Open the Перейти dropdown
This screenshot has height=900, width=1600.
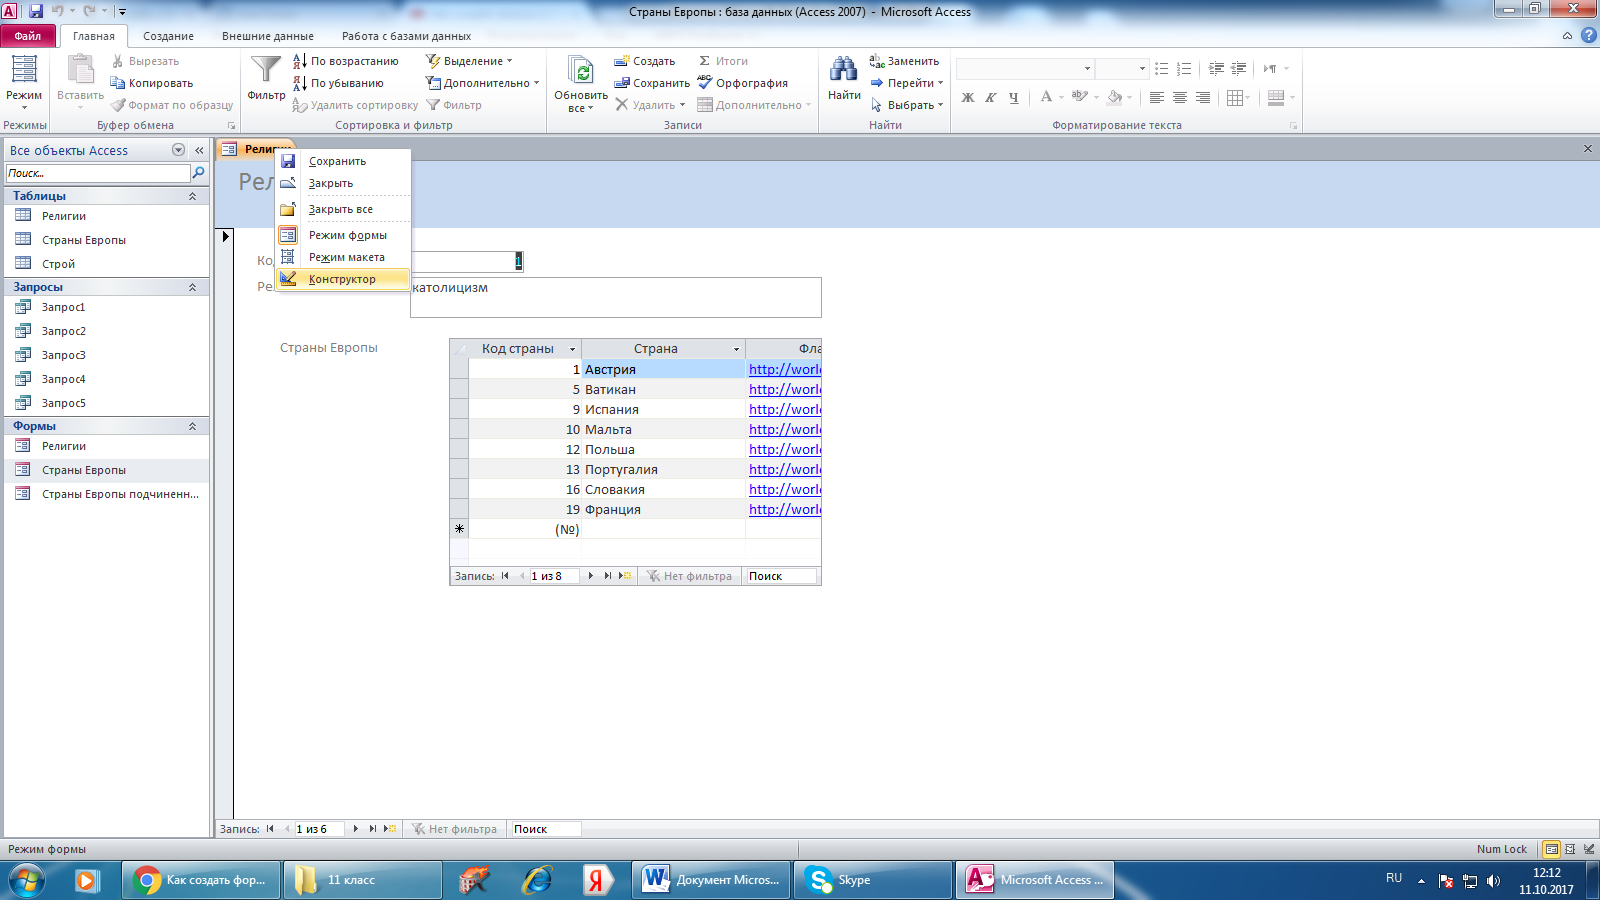pos(907,83)
